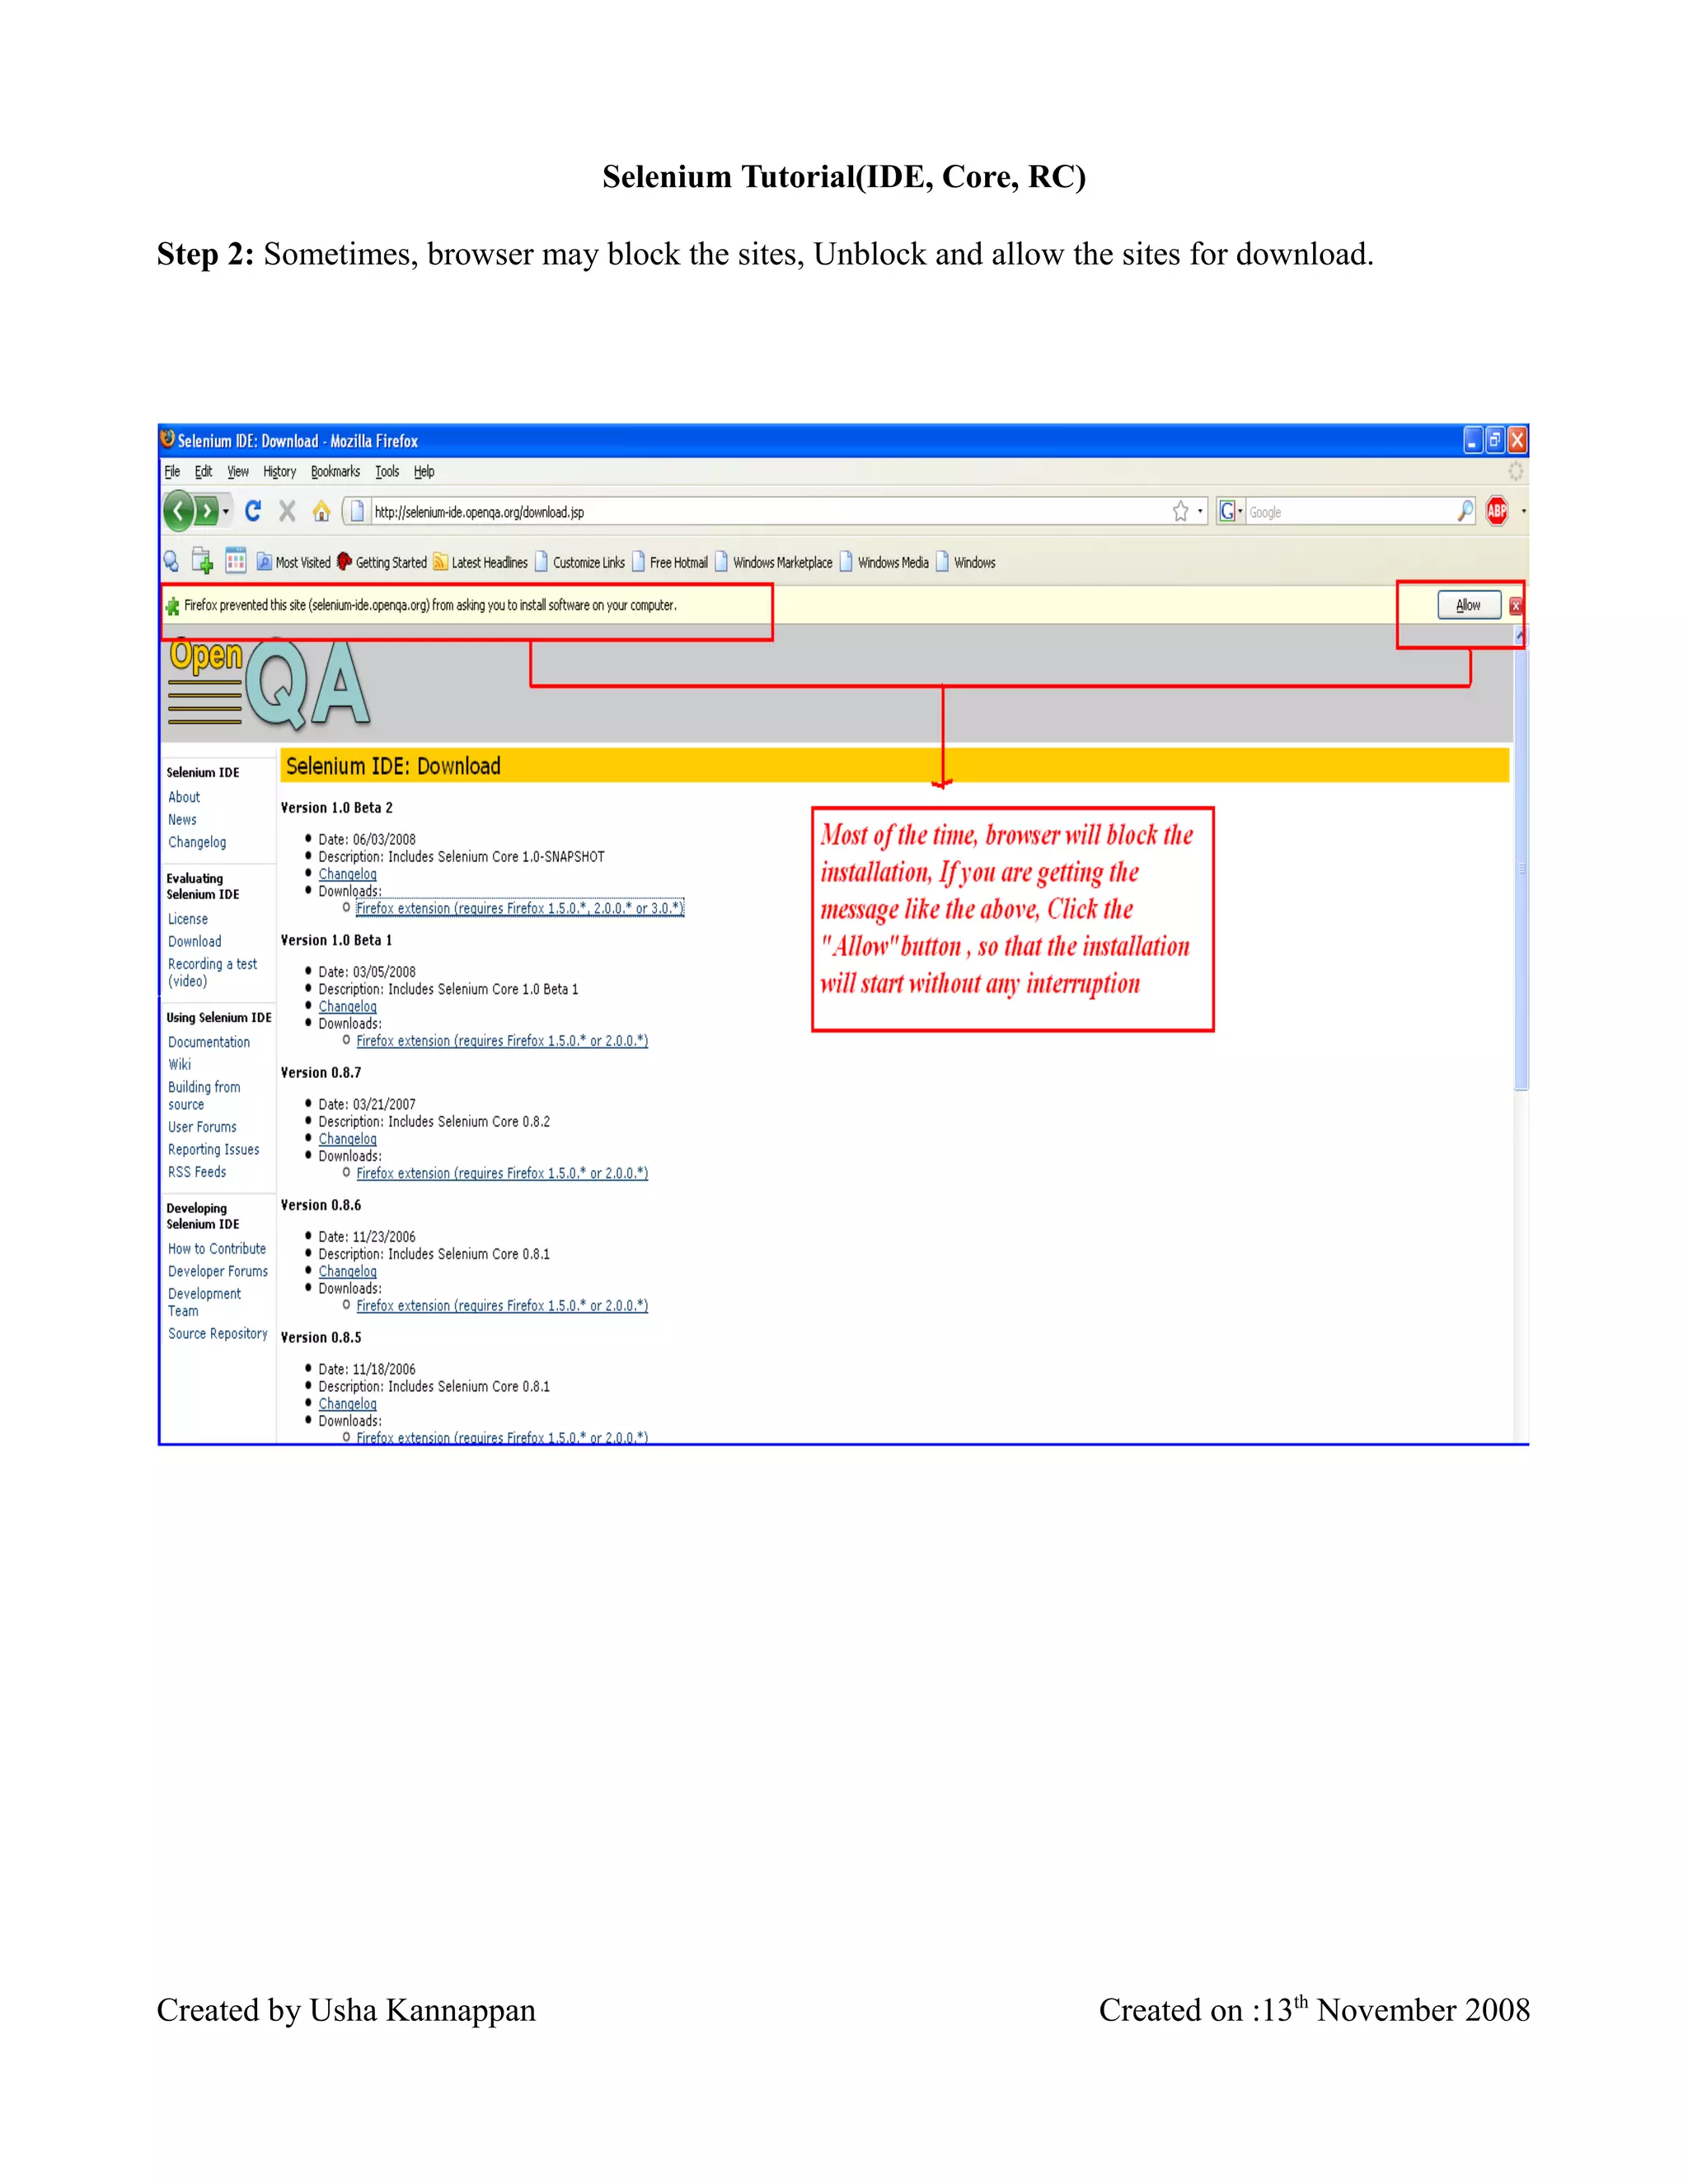1688x2184 pixels.
Task: Click the new tab plus icon on bookmarks toolbar
Action: point(202,561)
